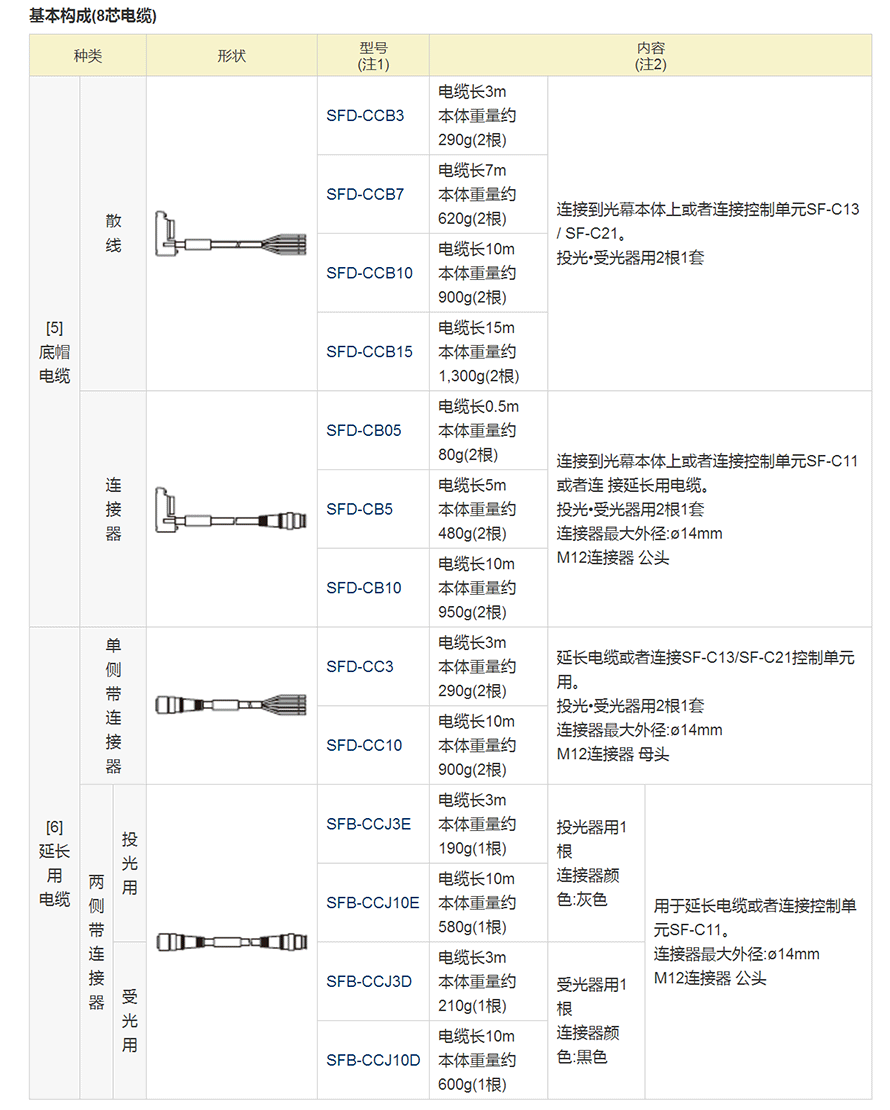The height and width of the screenshot is (1110, 890).
Task: Click the loose-wire bottom cap cable image
Action: click(x=231, y=234)
